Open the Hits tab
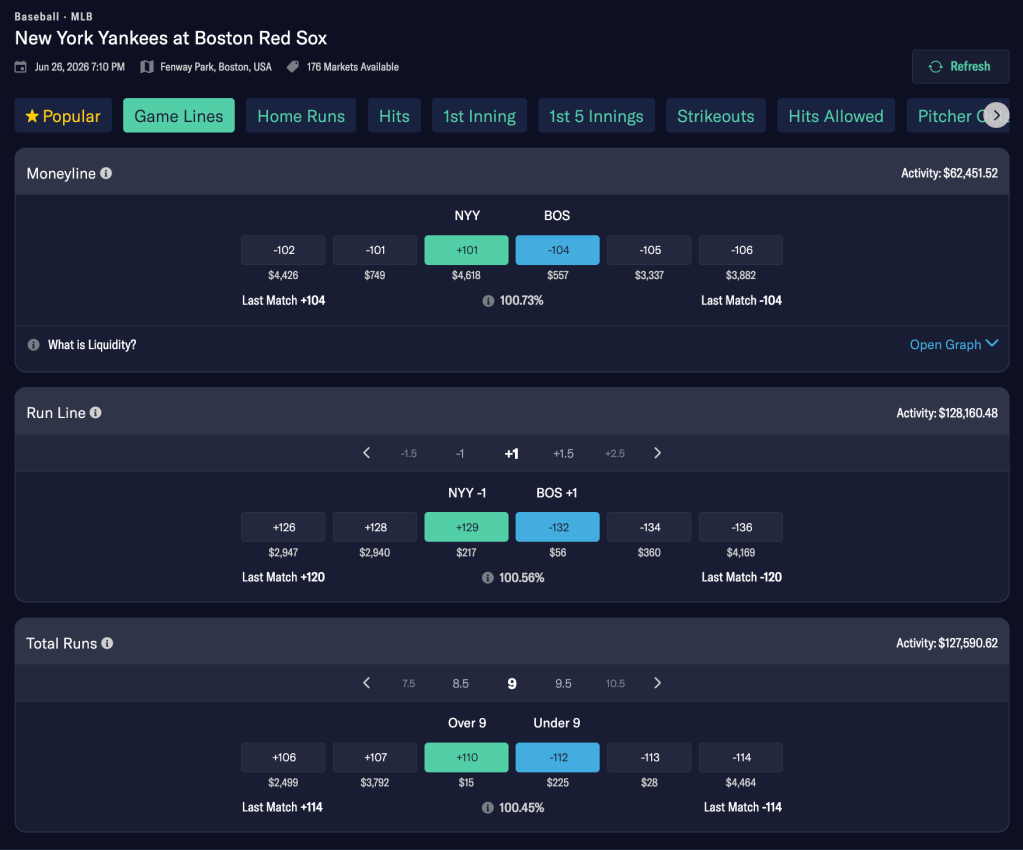The height and width of the screenshot is (850, 1023). 394,115
